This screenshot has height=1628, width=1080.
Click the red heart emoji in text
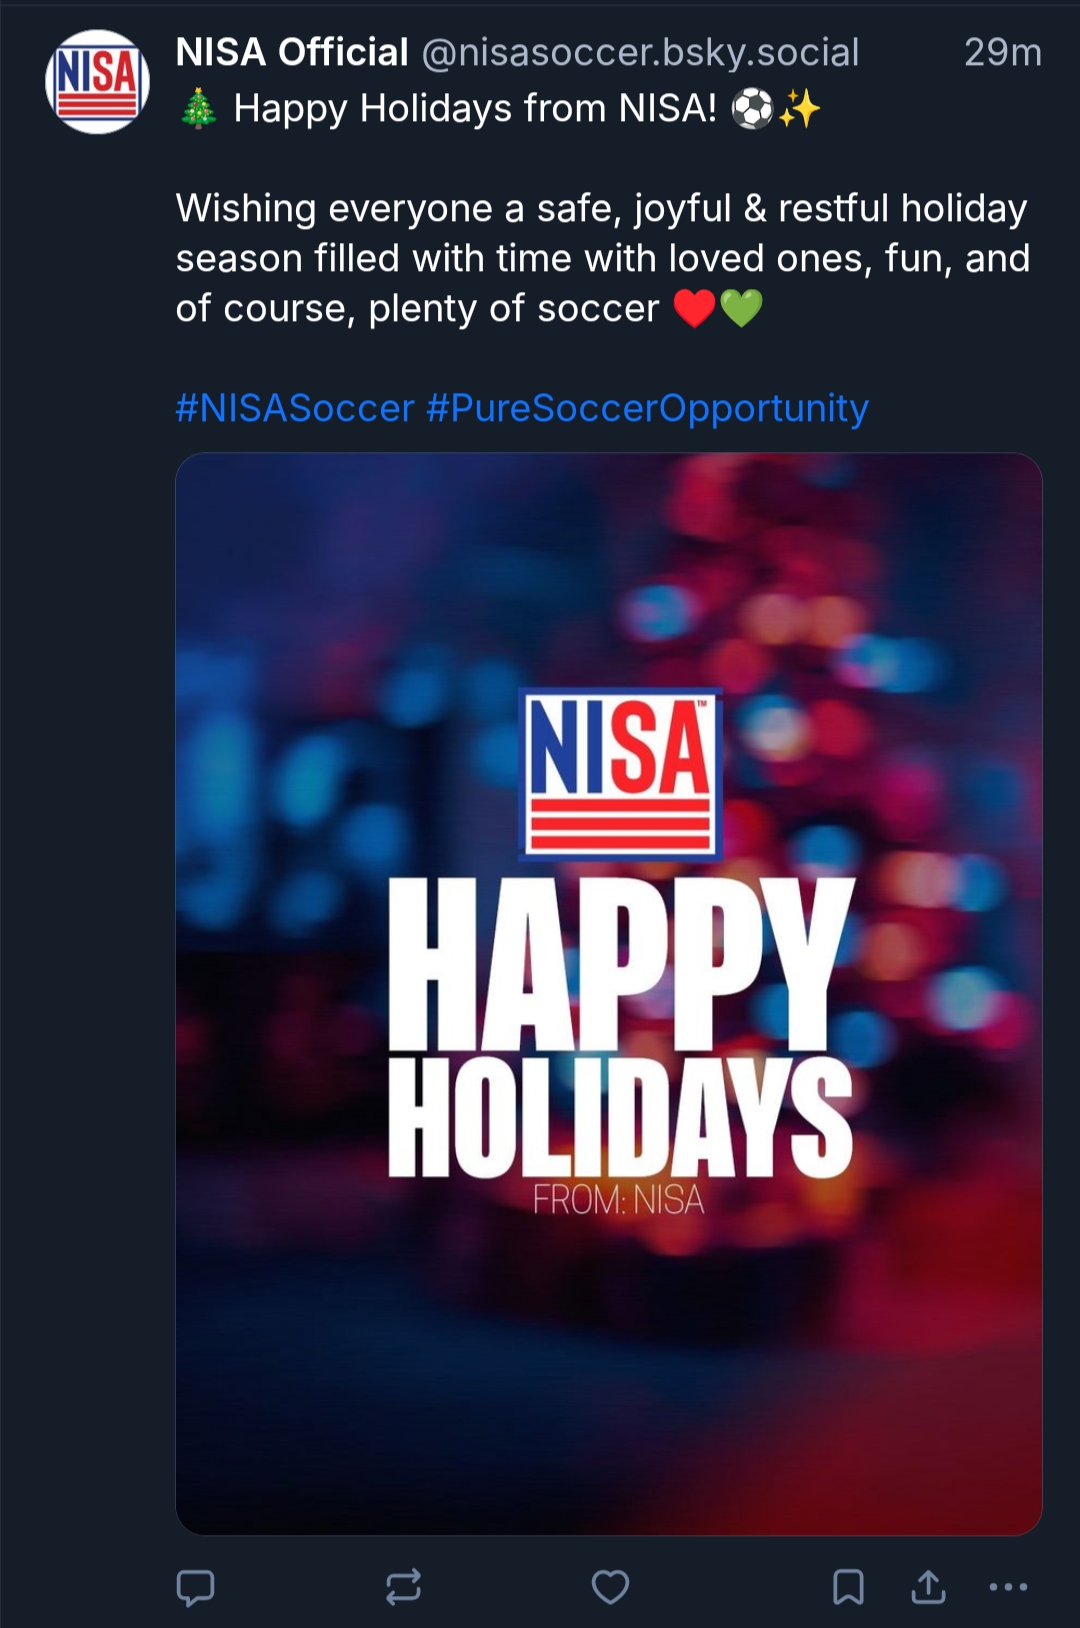click(x=694, y=308)
